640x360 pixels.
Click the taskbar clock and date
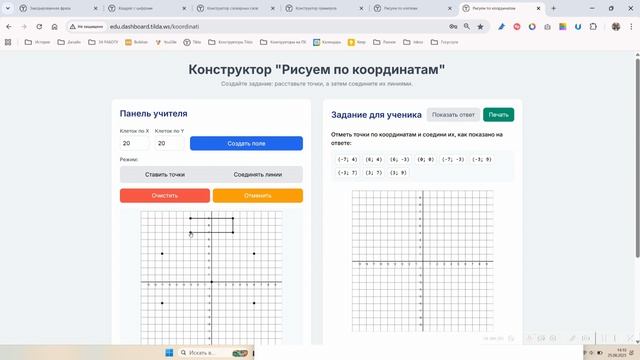coord(618,353)
